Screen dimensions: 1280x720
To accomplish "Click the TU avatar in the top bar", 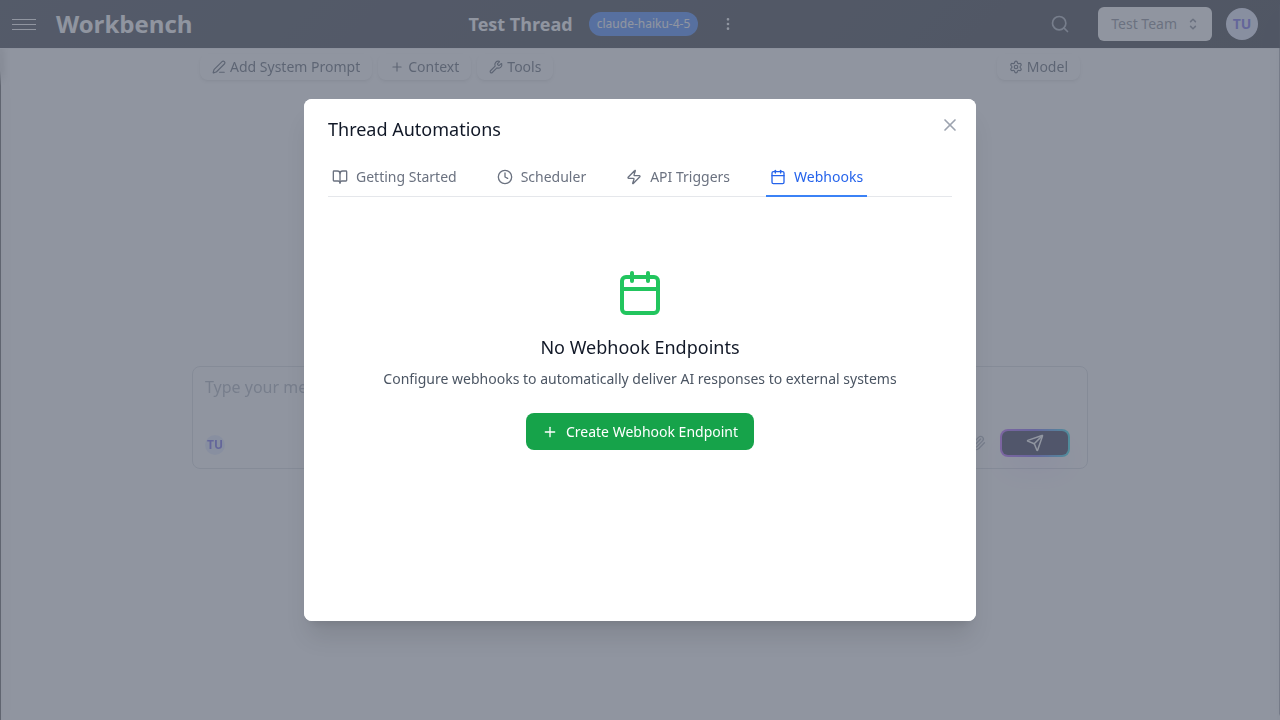I will [1241, 23].
